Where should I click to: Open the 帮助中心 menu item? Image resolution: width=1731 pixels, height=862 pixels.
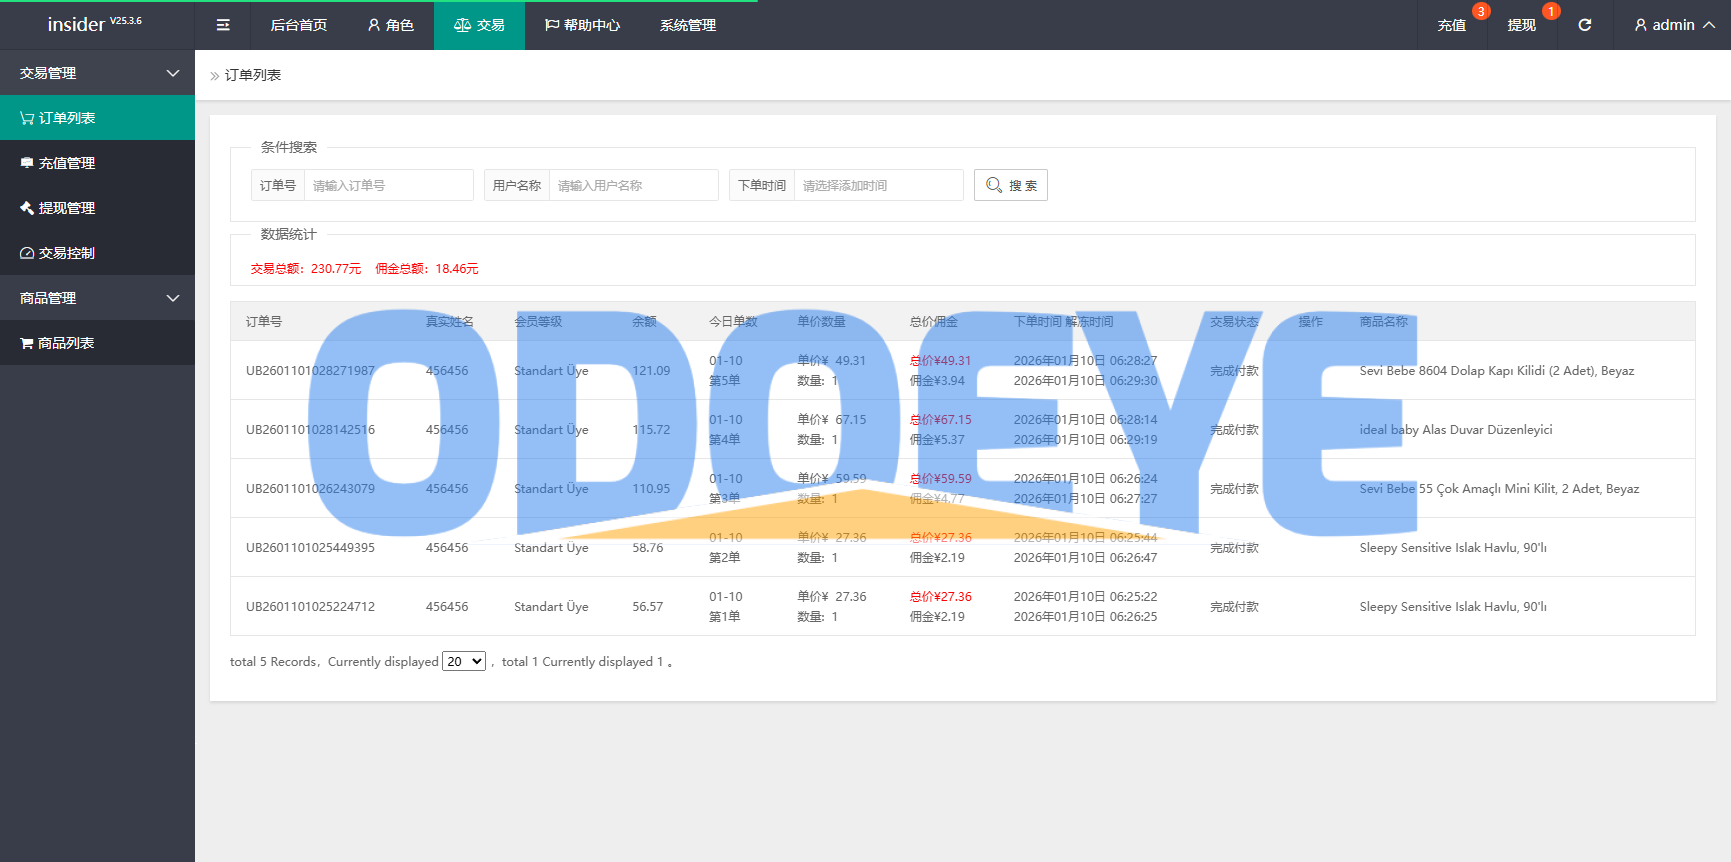tap(582, 25)
